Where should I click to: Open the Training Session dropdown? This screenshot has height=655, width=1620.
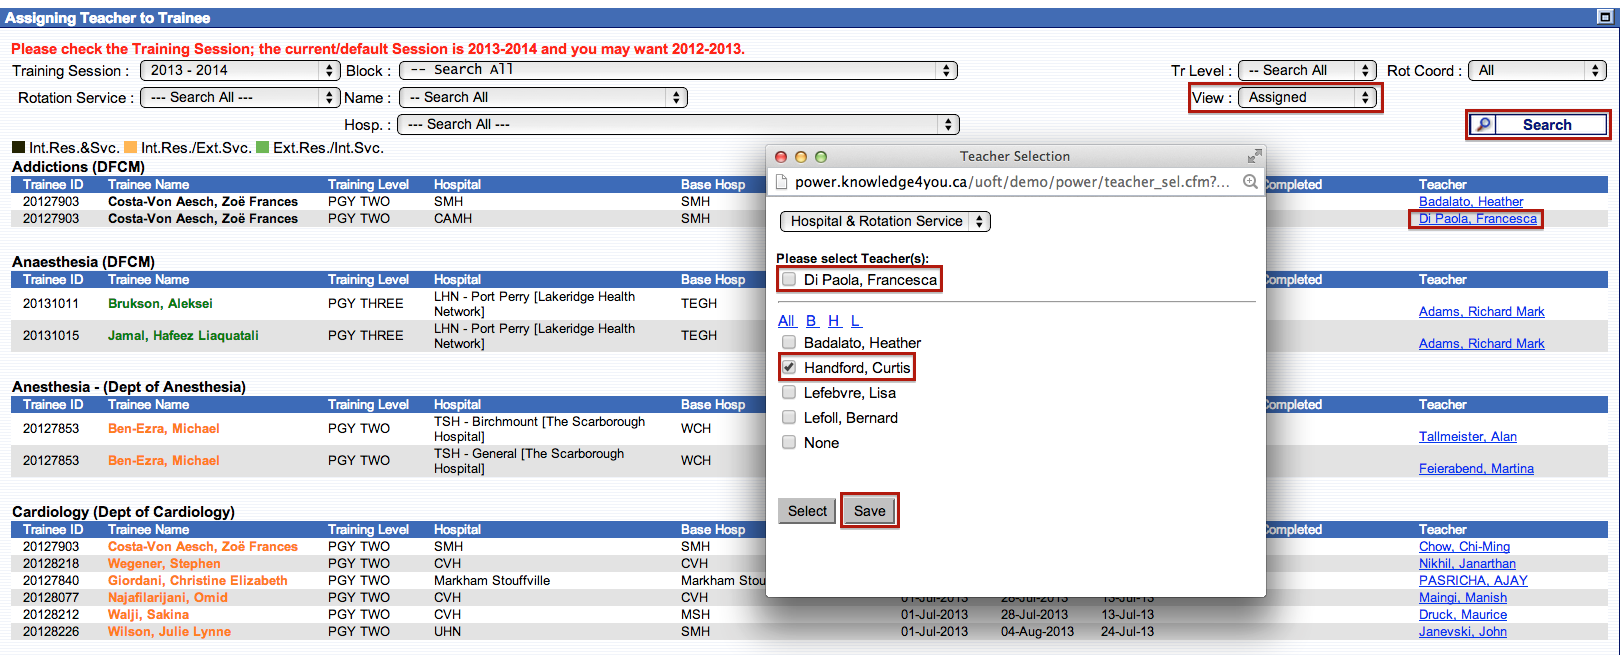pos(240,70)
